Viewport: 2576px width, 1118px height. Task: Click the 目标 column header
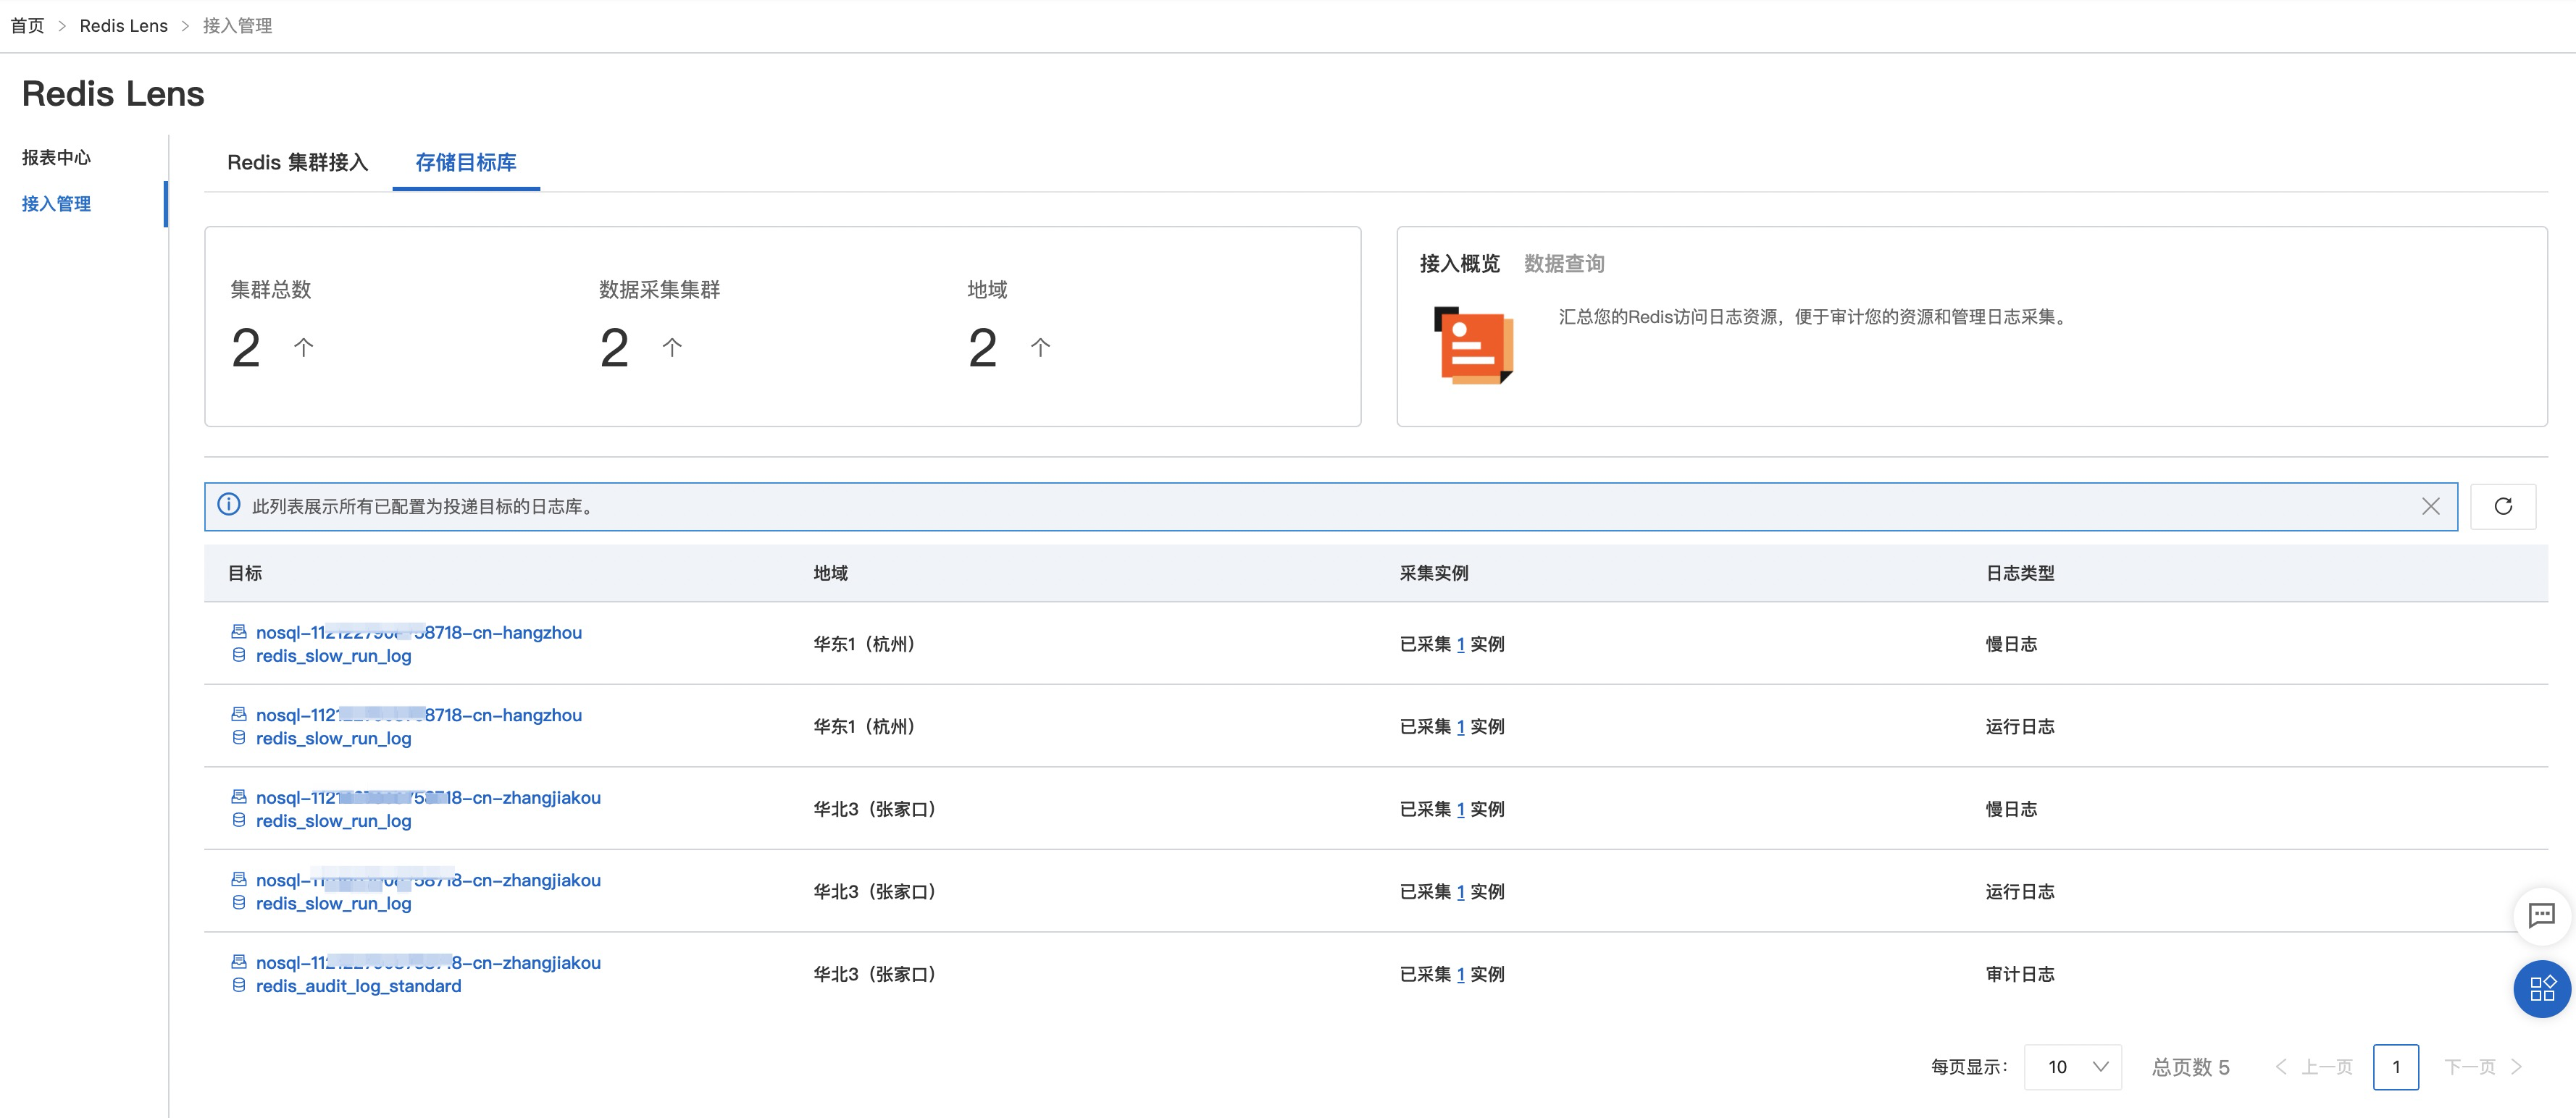[245, 573]
